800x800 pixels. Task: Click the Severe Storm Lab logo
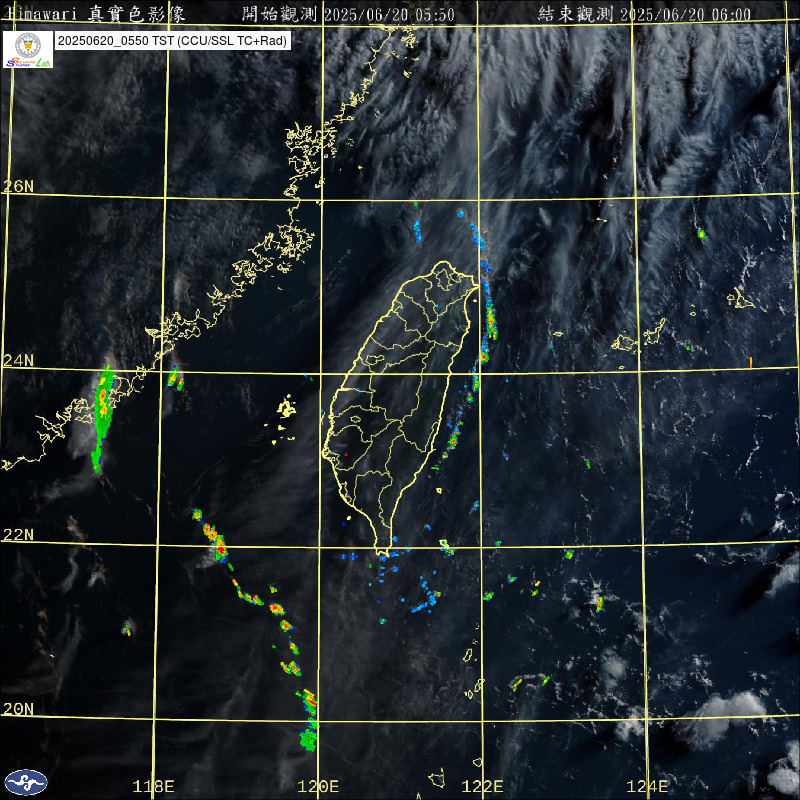[x=28, y=49]
